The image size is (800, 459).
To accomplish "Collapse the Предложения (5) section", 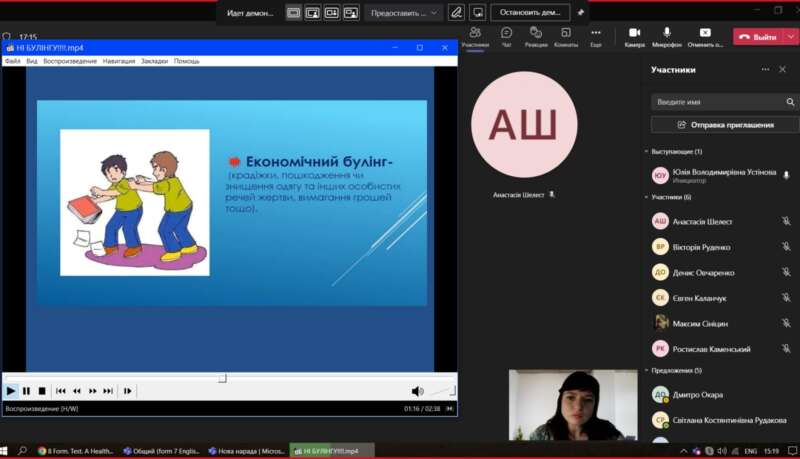I will 646,370.
